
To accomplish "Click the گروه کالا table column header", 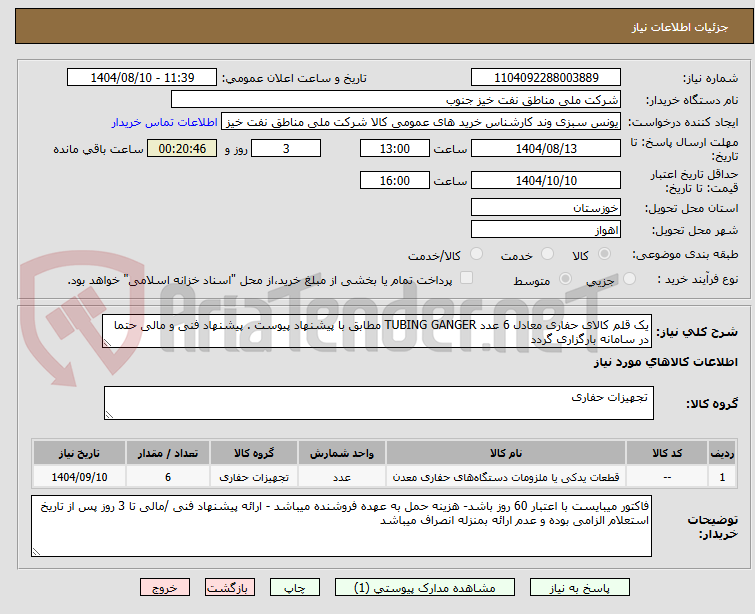I will coord(254,453).
